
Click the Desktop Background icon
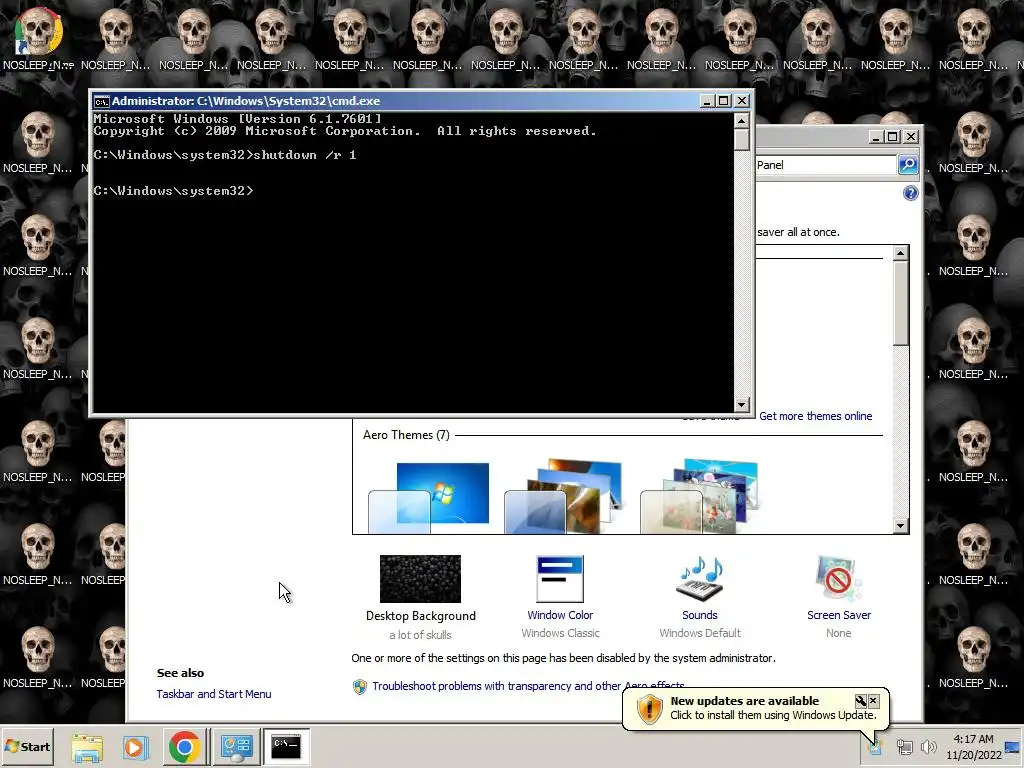tap(421, 579)
